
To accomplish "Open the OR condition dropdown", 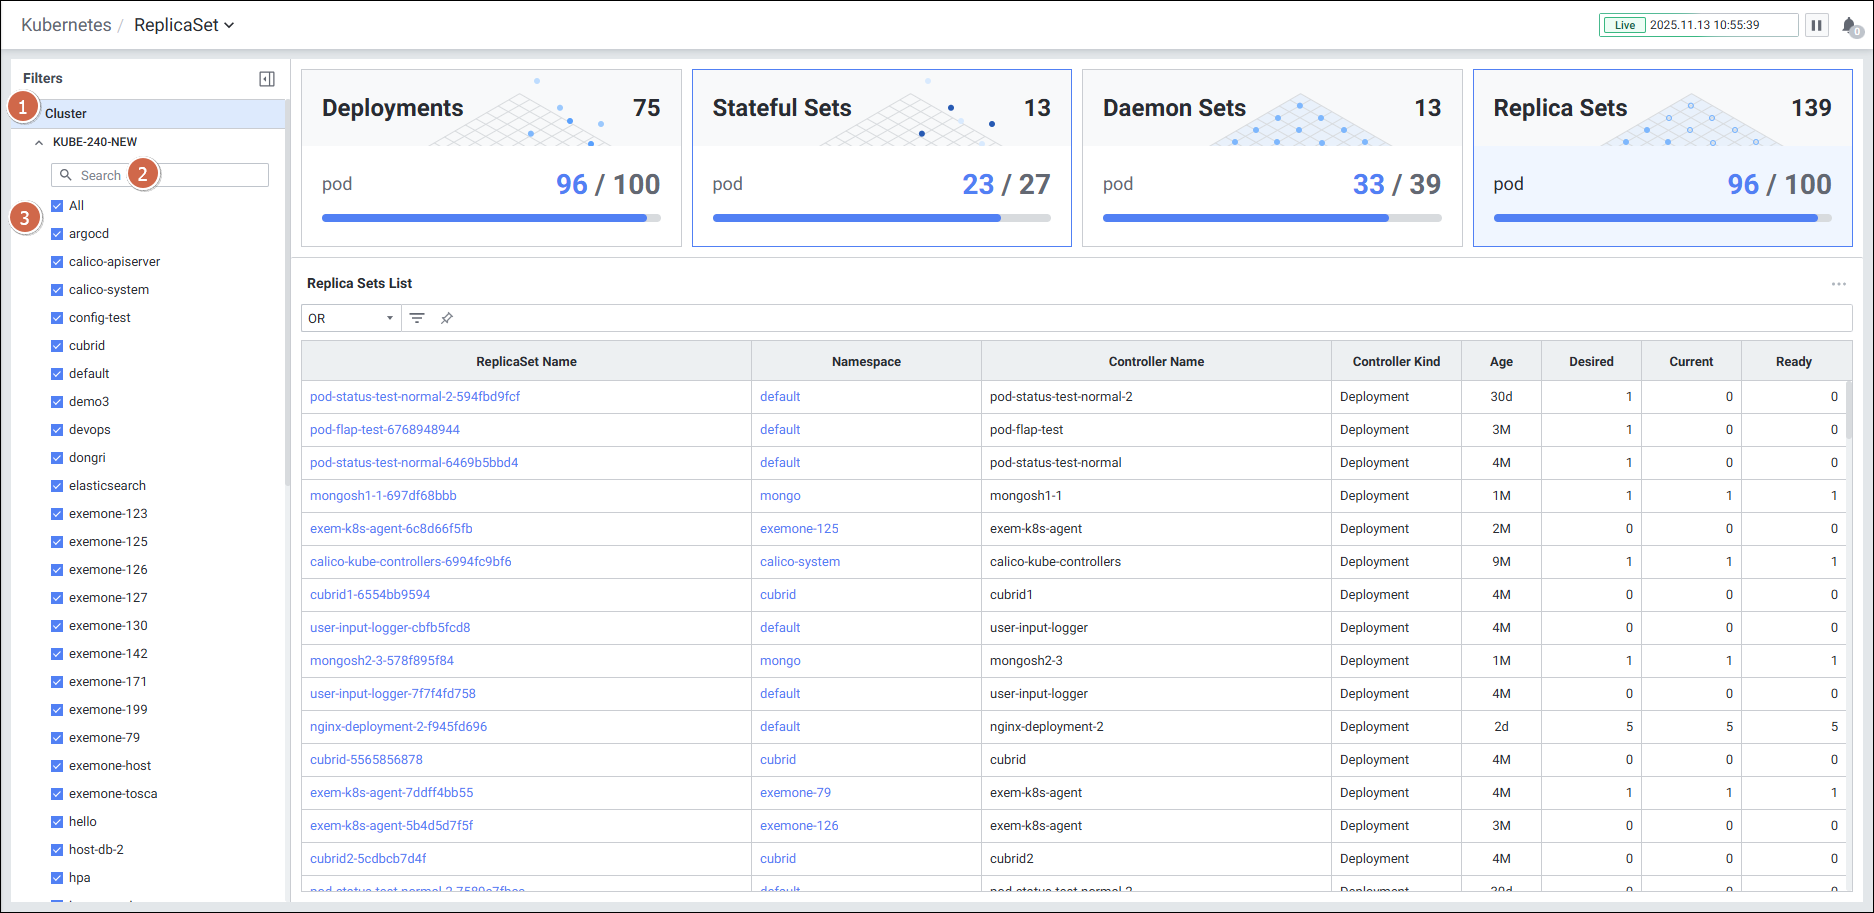I will 350,318.
